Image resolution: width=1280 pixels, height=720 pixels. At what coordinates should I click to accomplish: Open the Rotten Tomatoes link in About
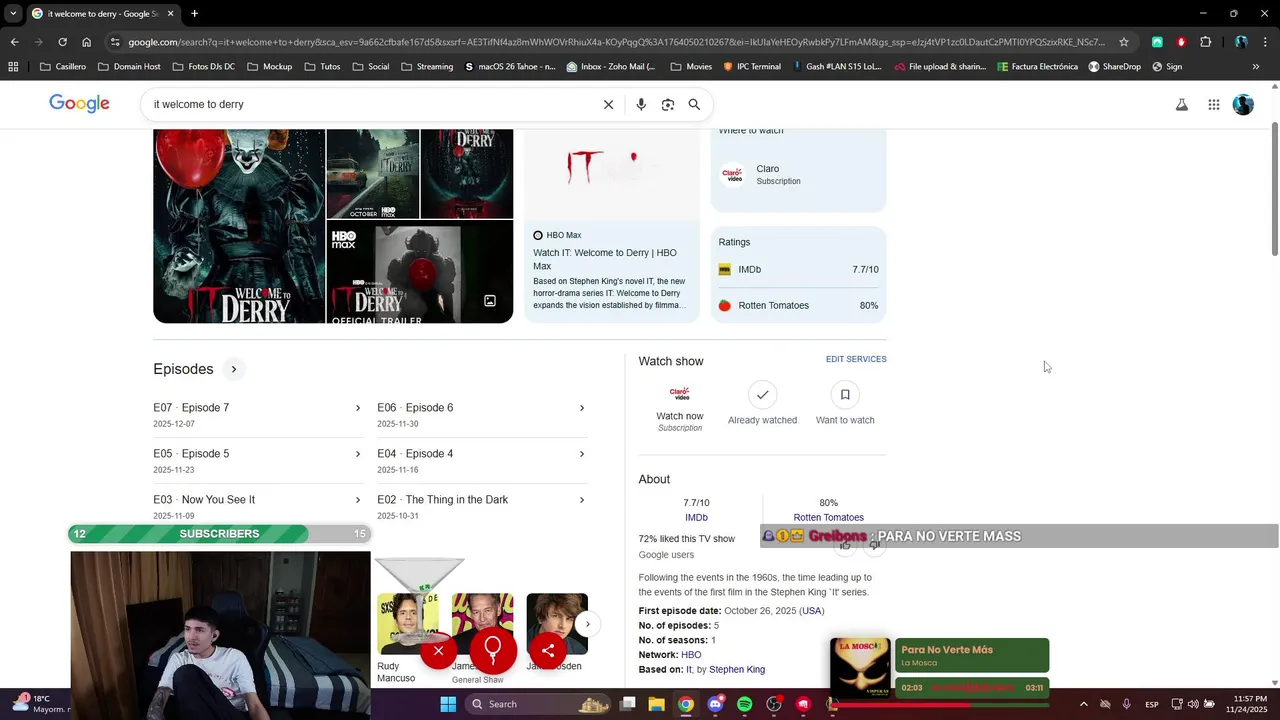point(828,517)
